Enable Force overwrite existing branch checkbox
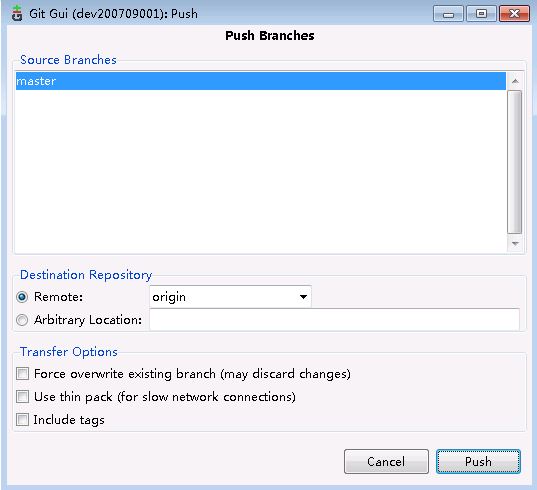The width and height of the screenshot is (537, 490). coord(23,374)
